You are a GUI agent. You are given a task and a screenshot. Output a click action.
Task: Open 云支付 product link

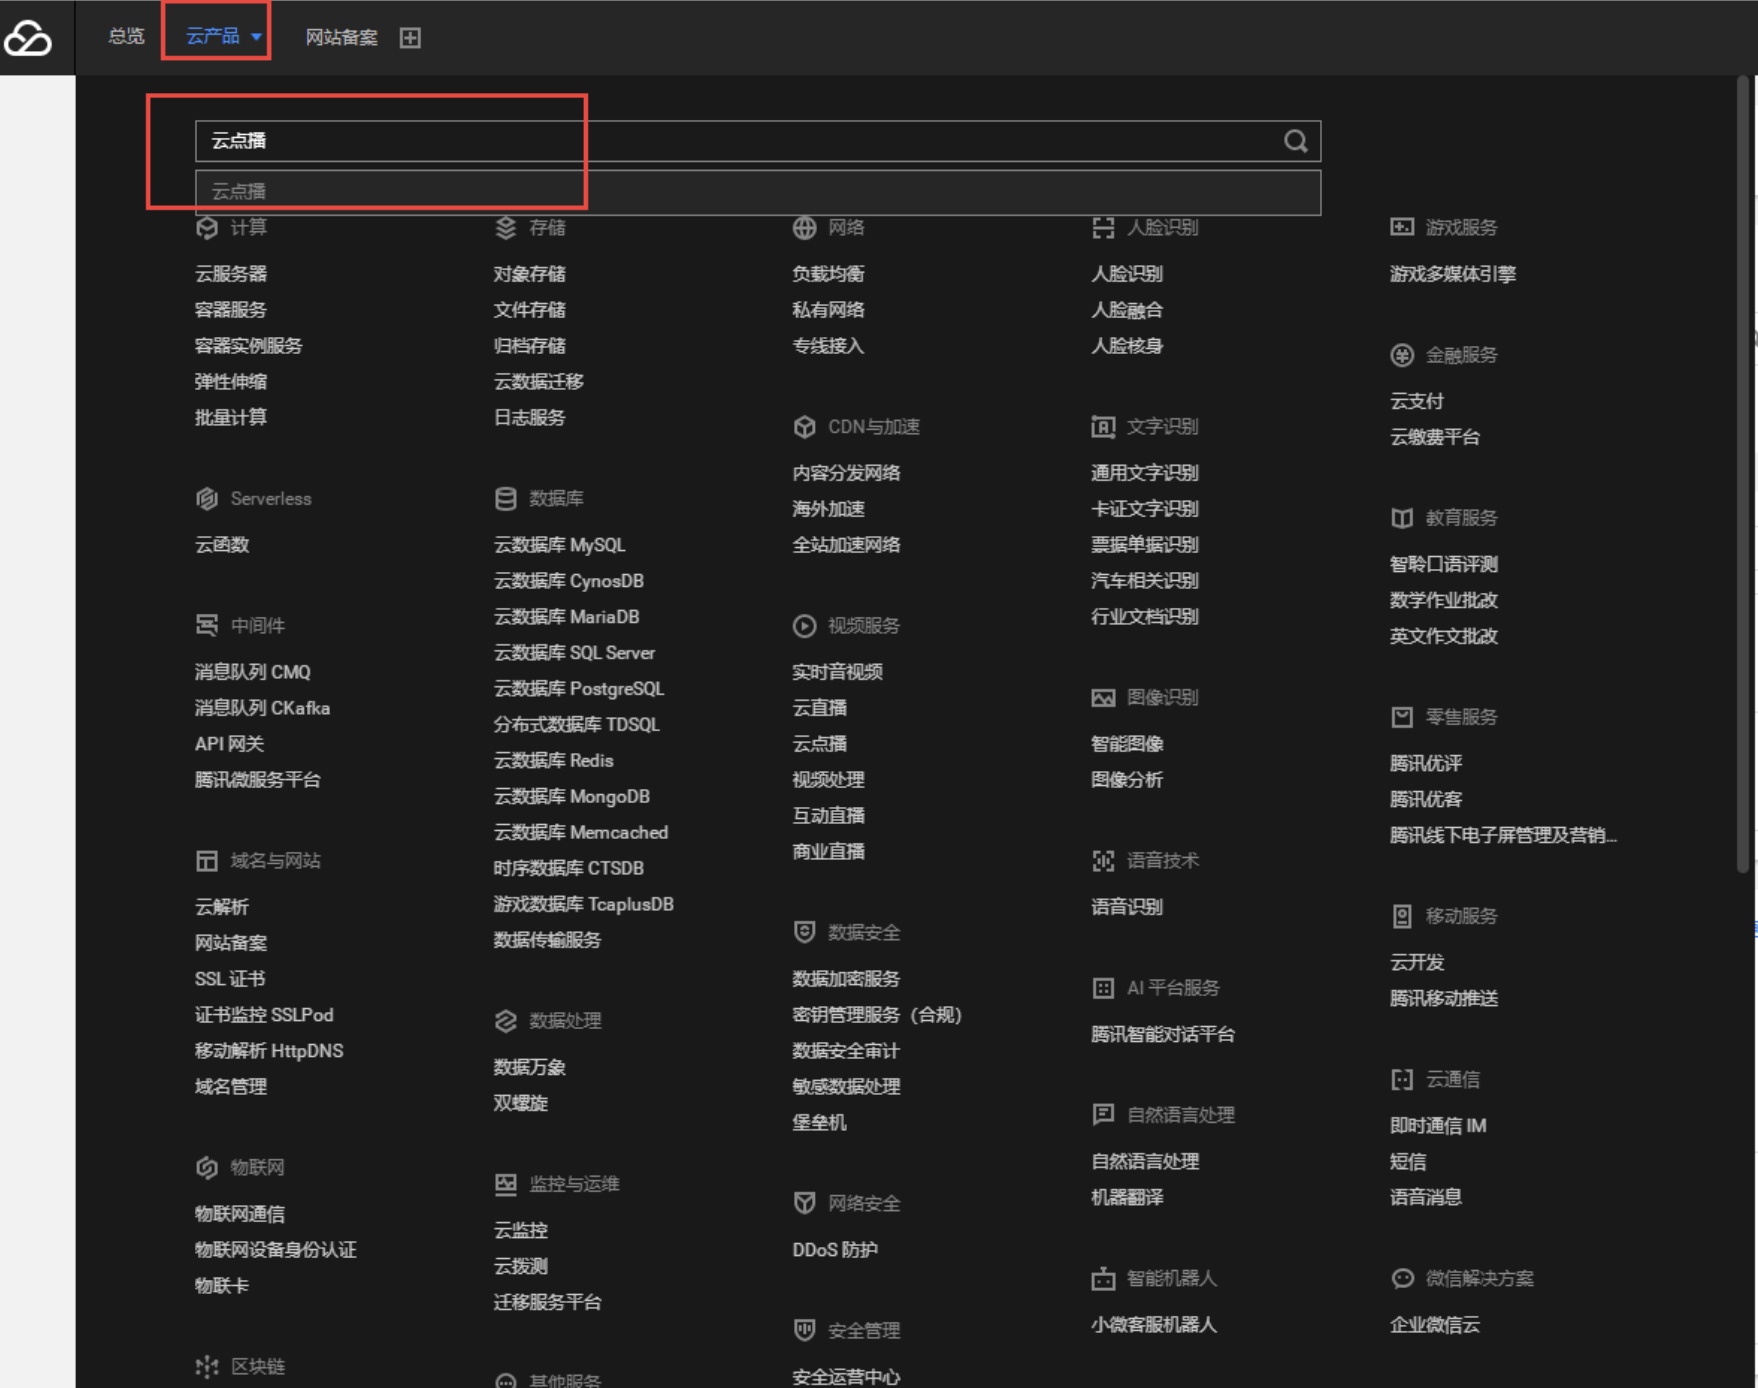coord(1417,401)
